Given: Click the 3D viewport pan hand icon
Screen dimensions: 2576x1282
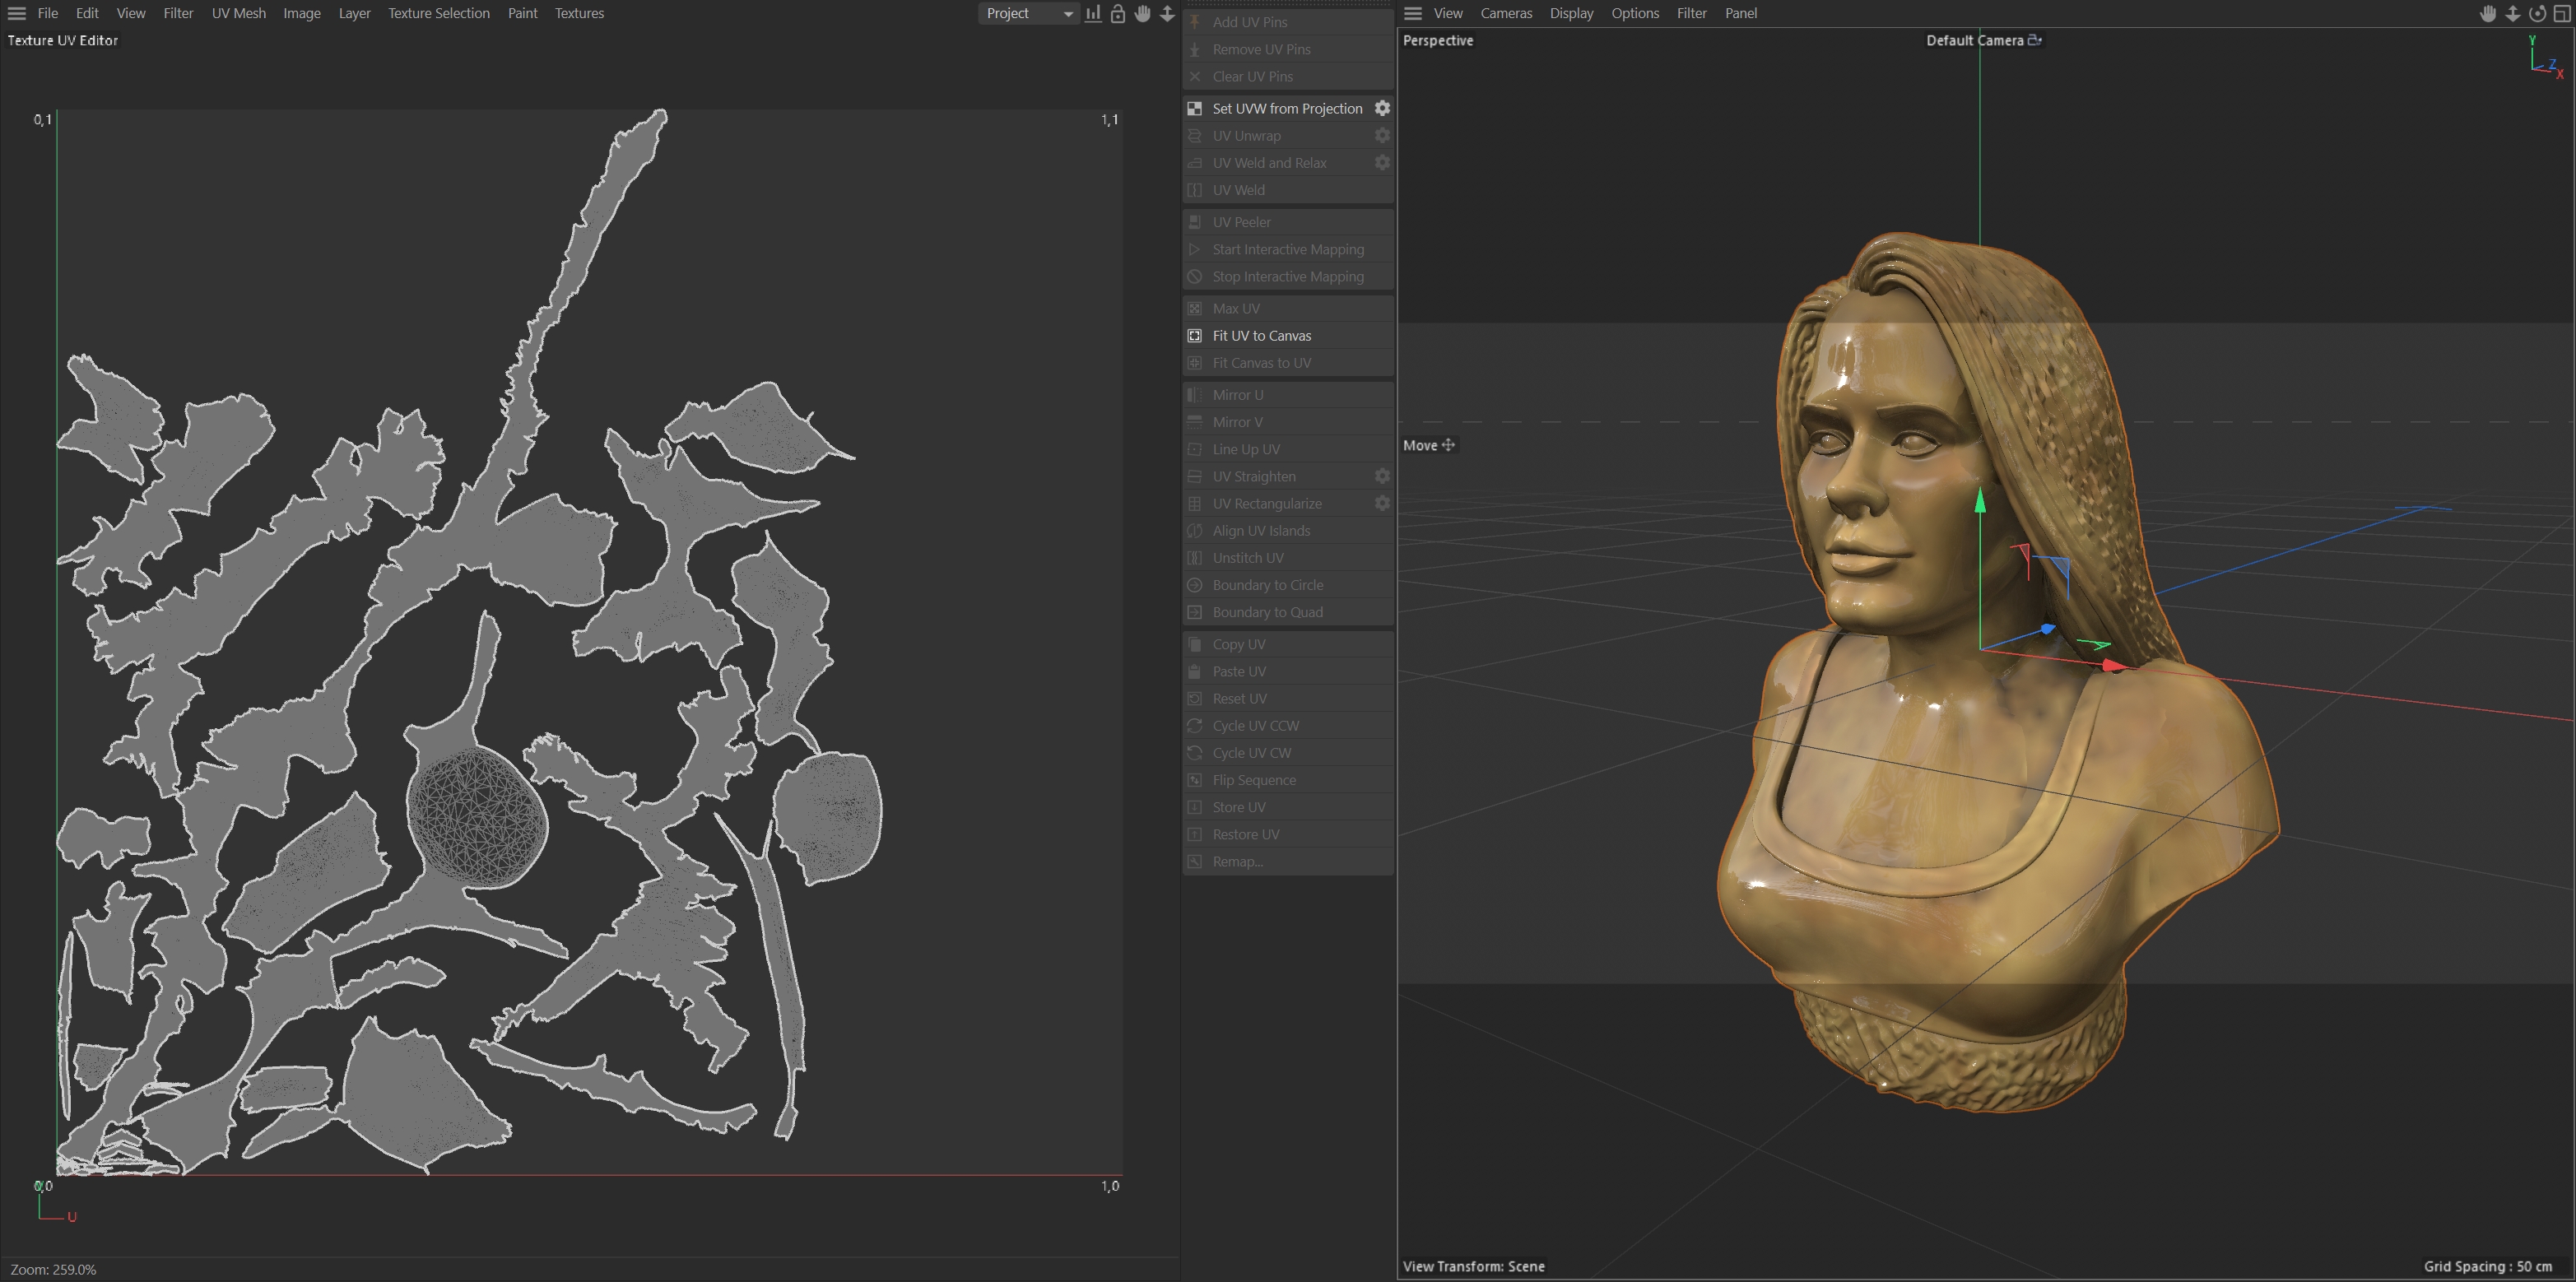Looking at the screenshot, I should point(2488,13).
